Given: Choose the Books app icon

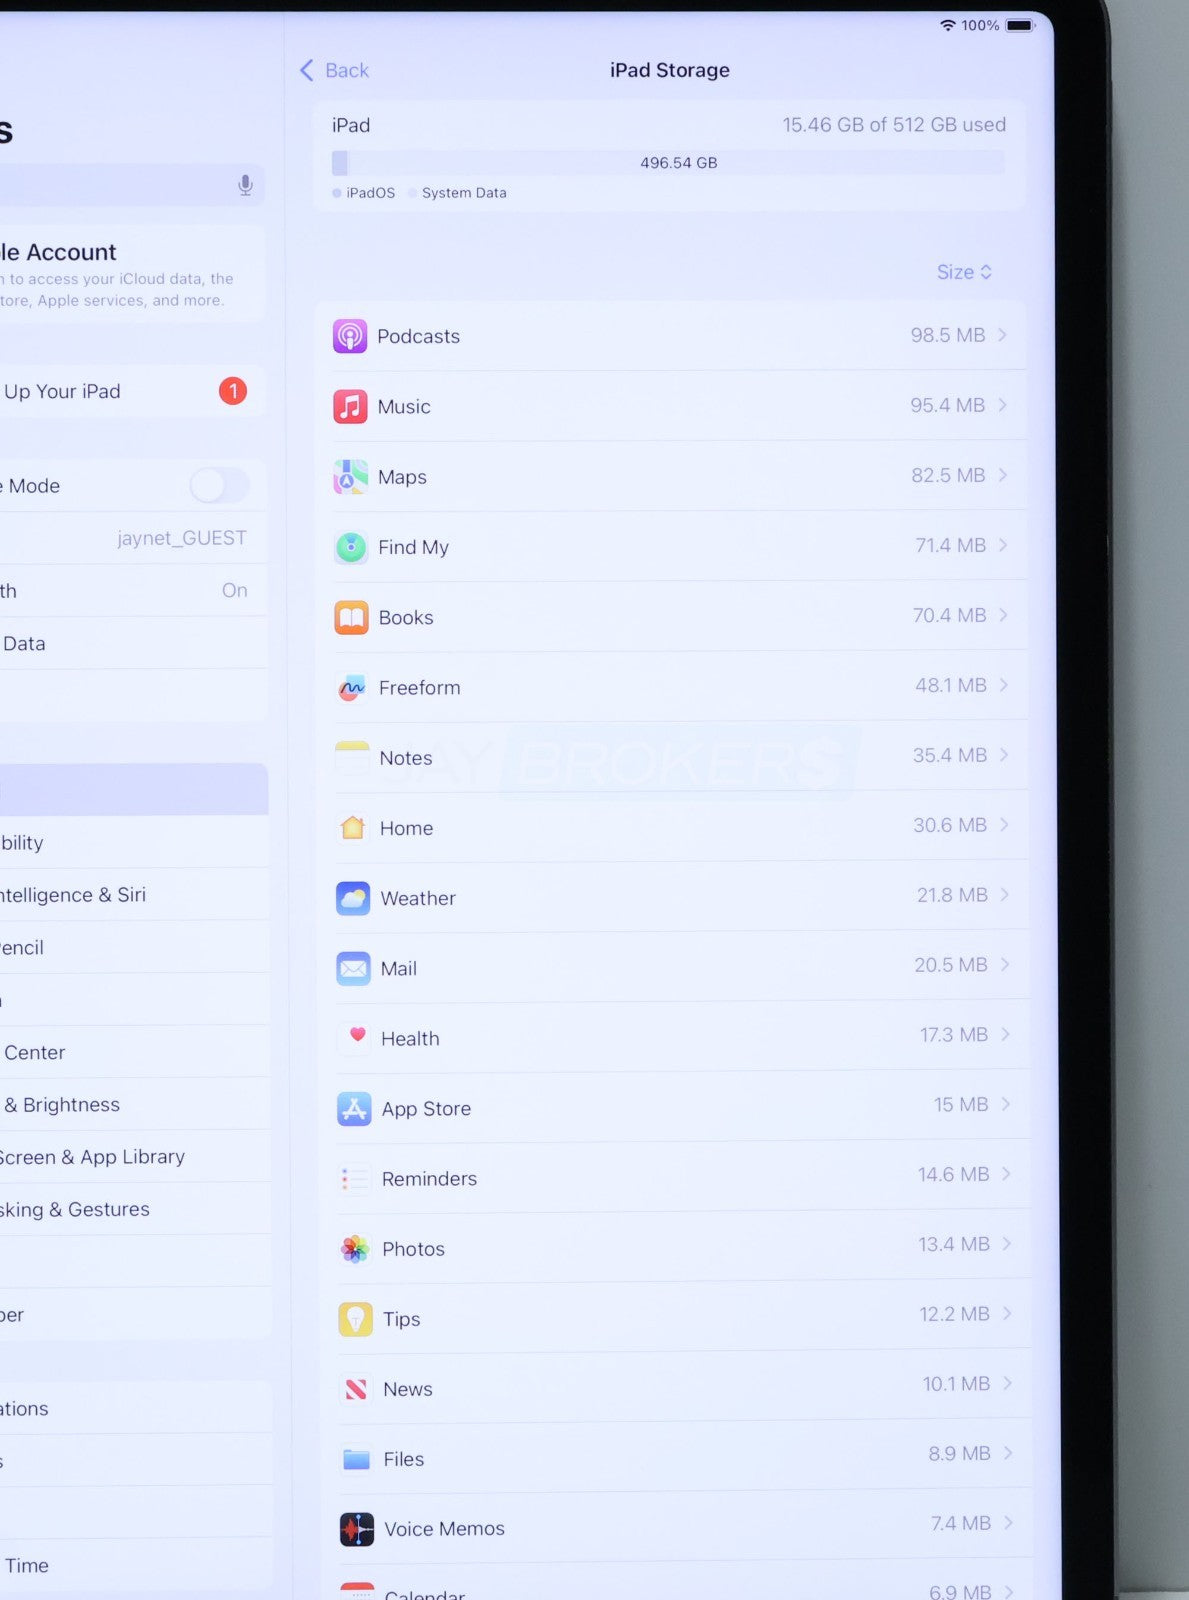Looking at the screenshot, I should [x=351, y=618].
